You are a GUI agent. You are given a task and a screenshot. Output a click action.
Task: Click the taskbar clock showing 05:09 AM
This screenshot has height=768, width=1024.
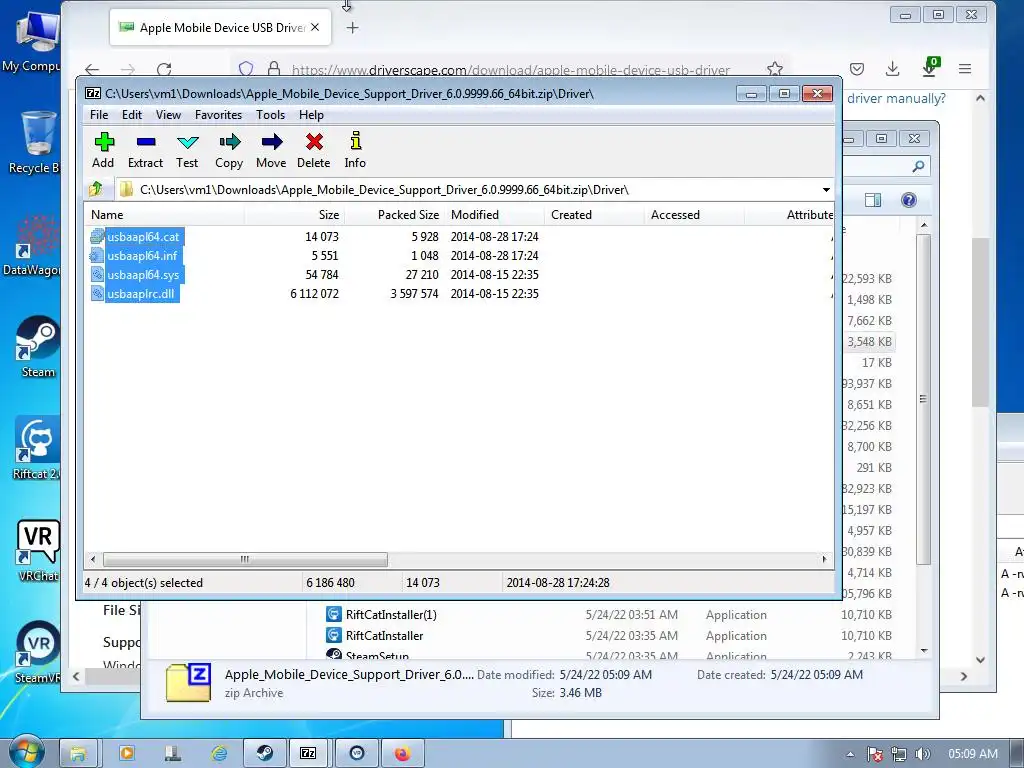click(972, 754)
